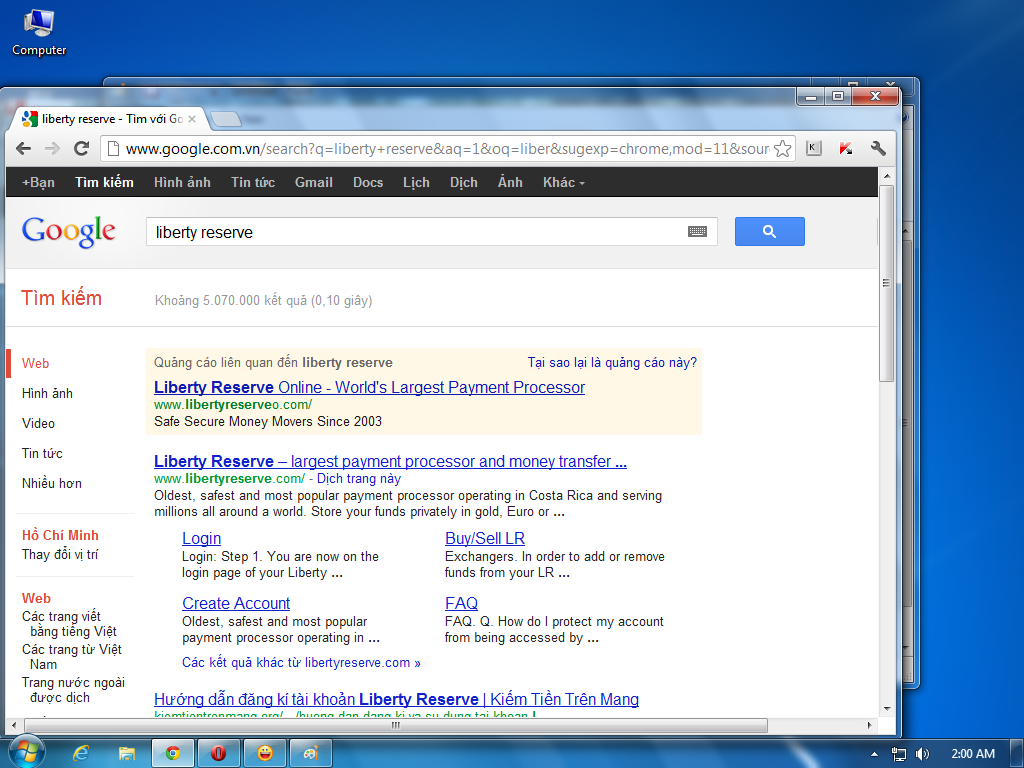Click Thay đổi vị trí link
Viewport: 1024px width, 768px height.
click(x=60, y=554)
